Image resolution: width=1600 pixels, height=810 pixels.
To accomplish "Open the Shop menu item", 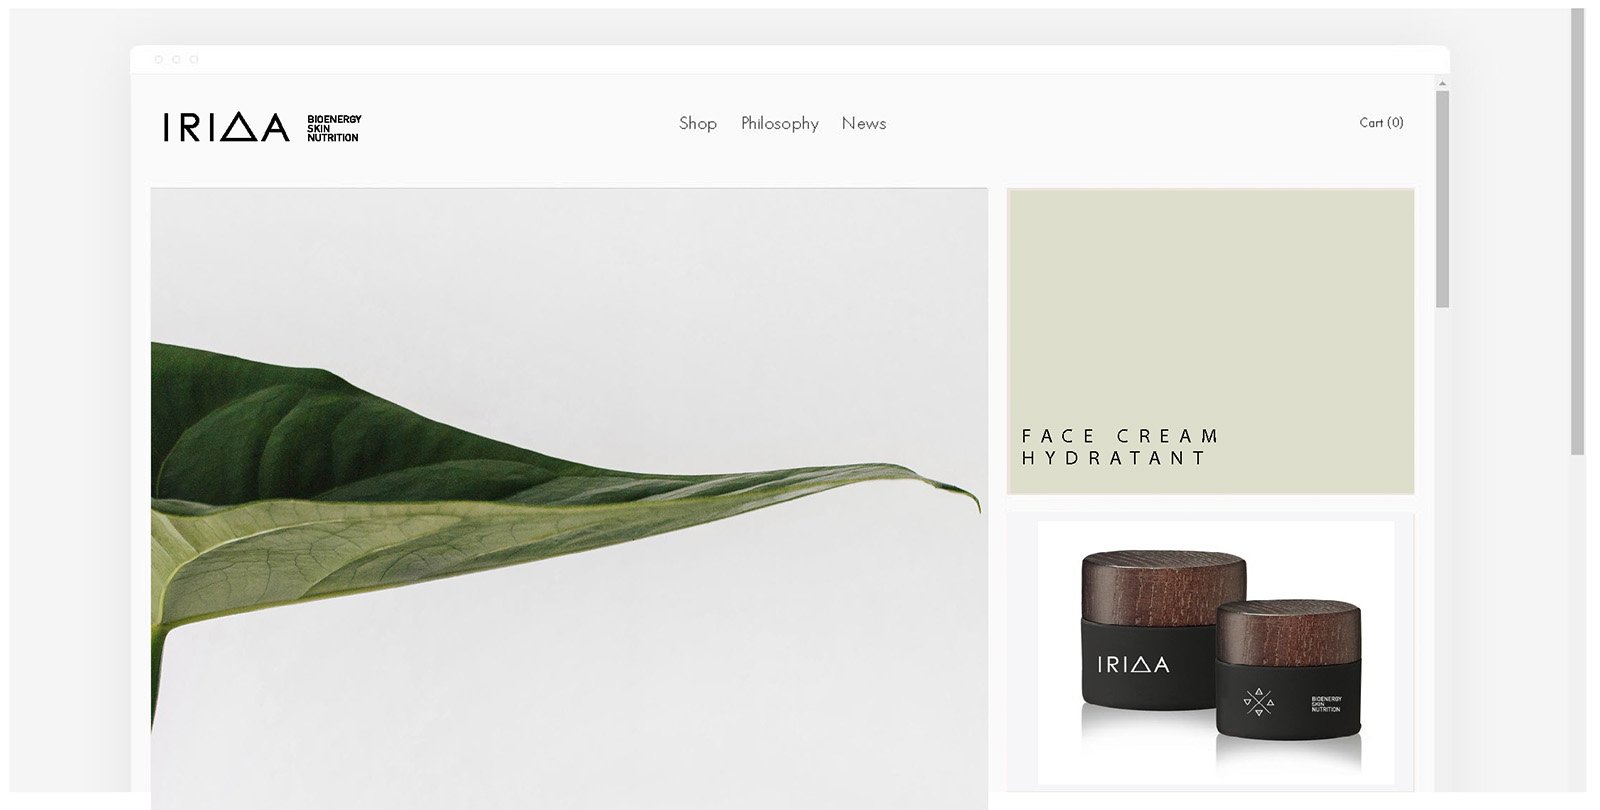I will pyautogui.click(x=698, y=123).
